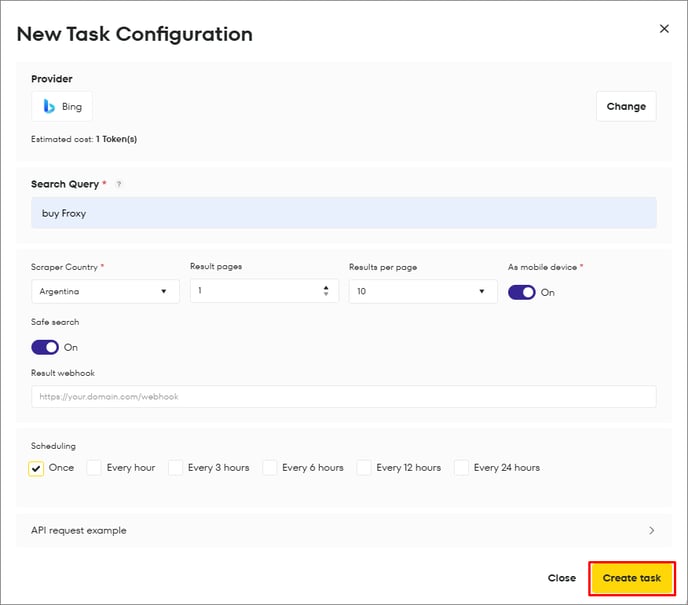Click the 'Provider' heading

52,79
